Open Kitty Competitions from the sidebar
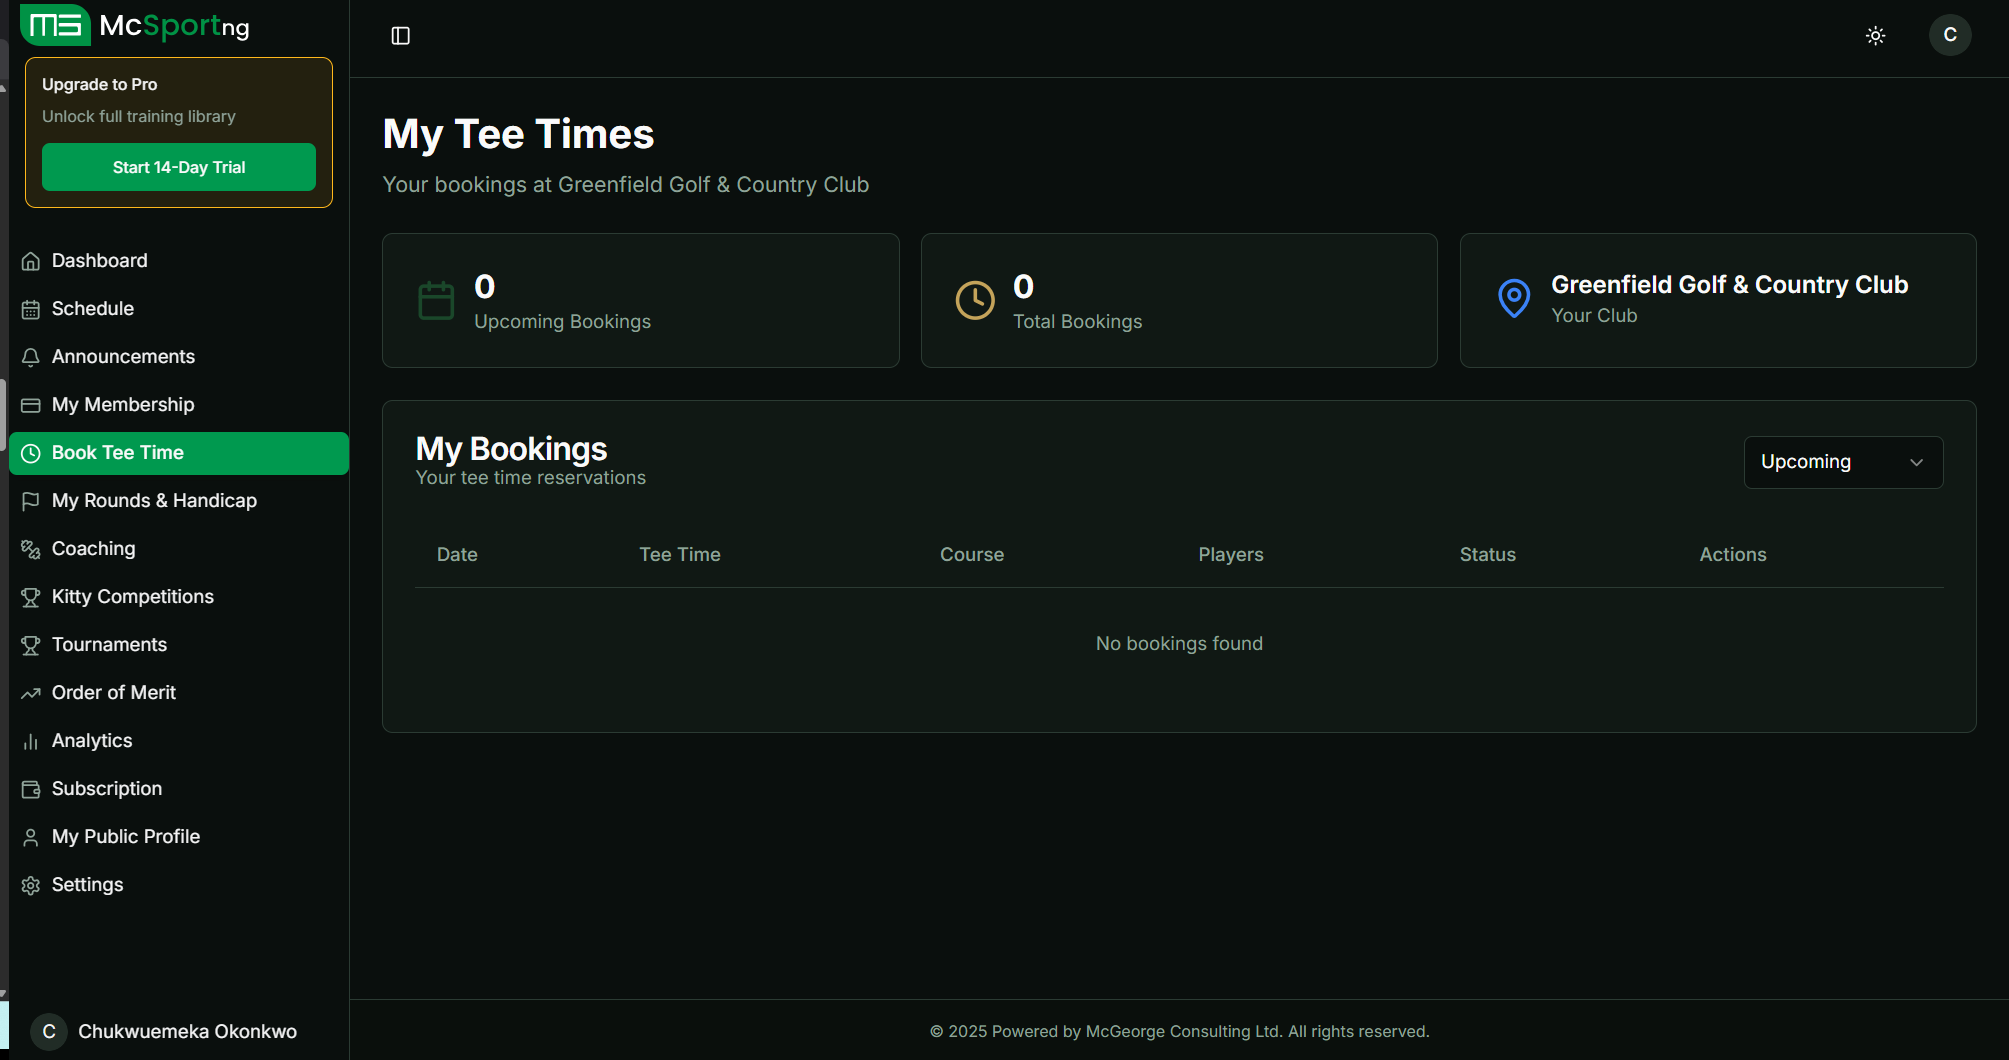This screenshot has height=1060, width=2009. pos(132,597)
